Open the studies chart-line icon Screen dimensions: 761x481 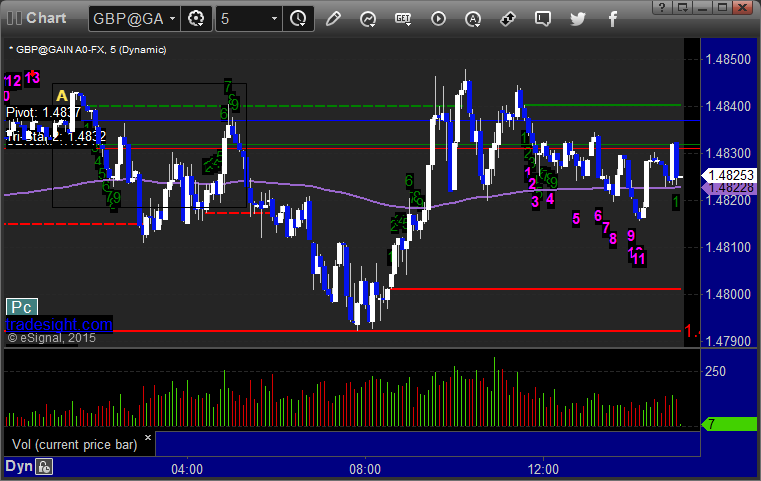(368, 19)
